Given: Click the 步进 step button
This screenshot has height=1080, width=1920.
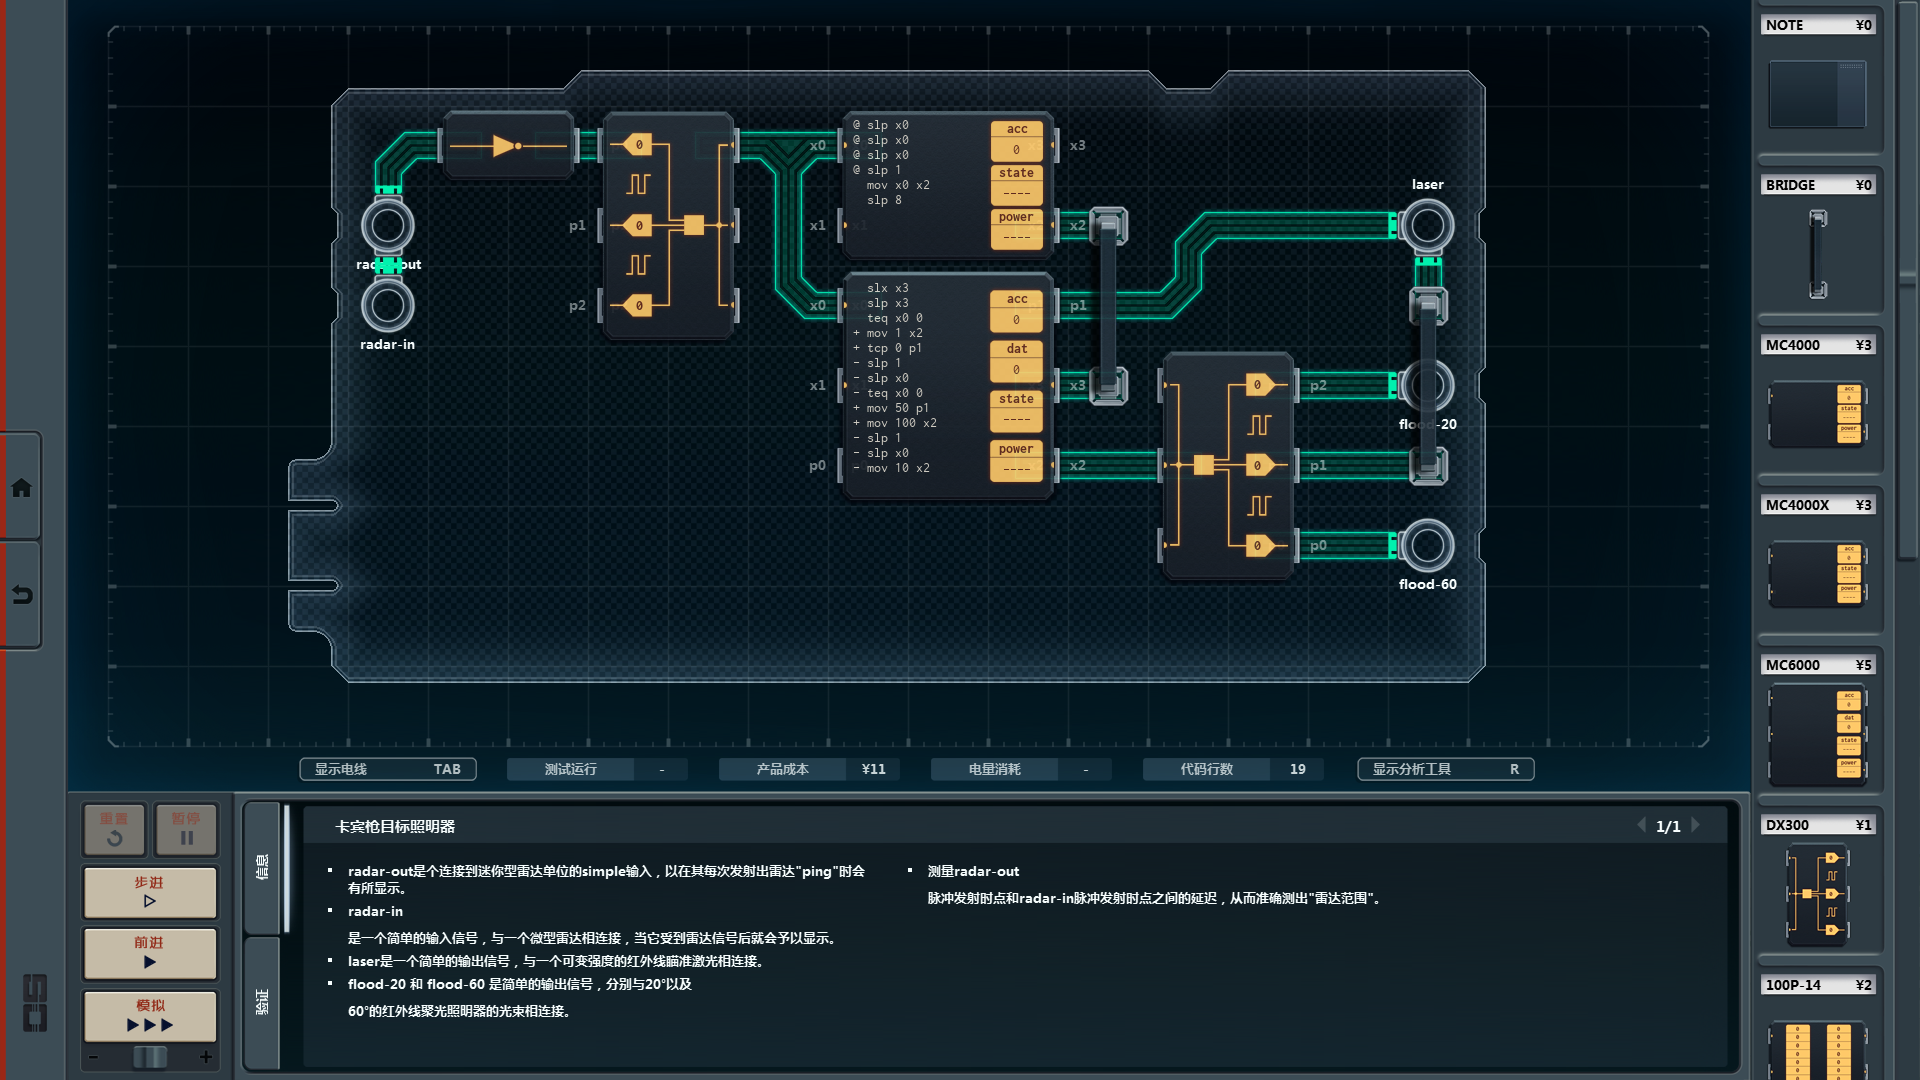Looking at the screenshot, I should click(150, 891).
